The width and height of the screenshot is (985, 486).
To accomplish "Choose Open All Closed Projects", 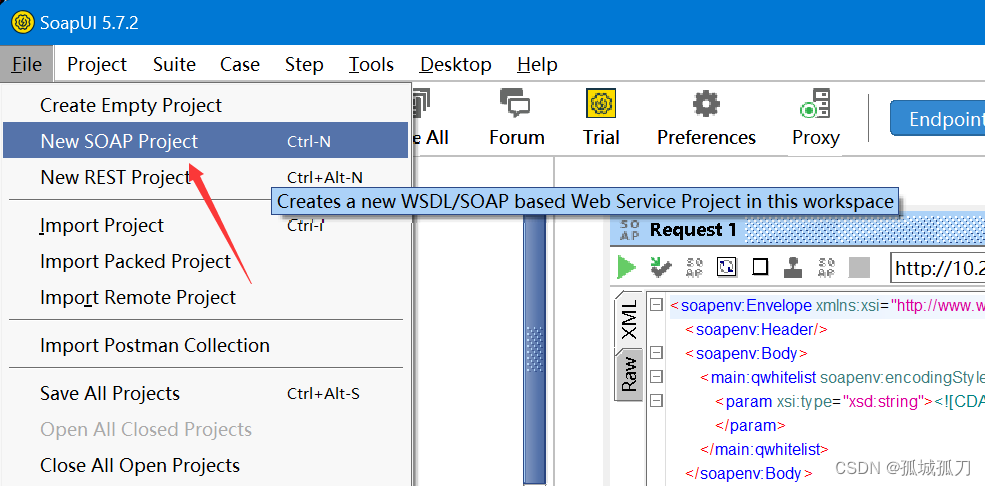I will coord(205,429).
